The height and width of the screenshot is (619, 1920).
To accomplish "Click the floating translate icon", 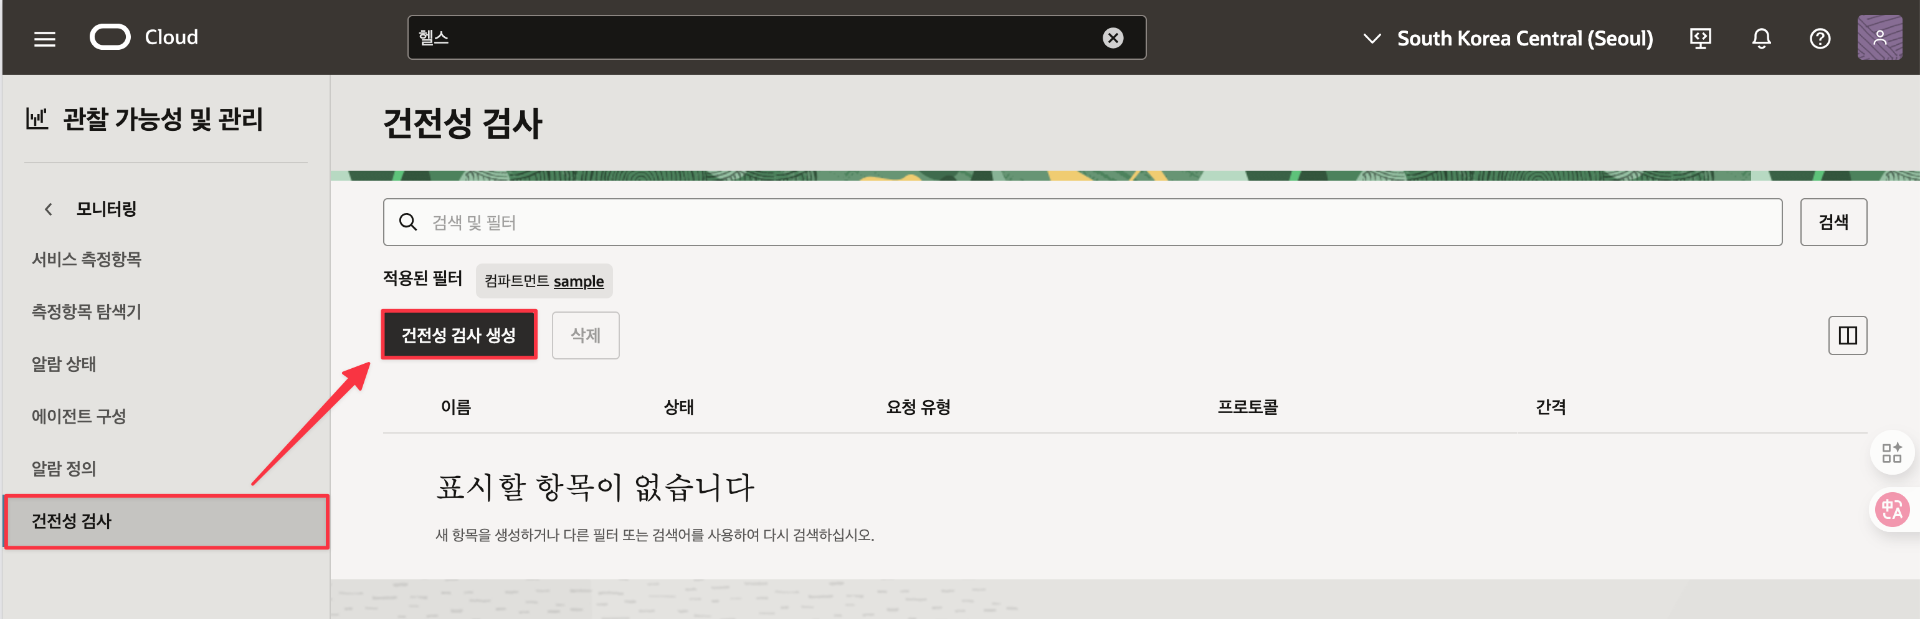I will pos(1891,510).
